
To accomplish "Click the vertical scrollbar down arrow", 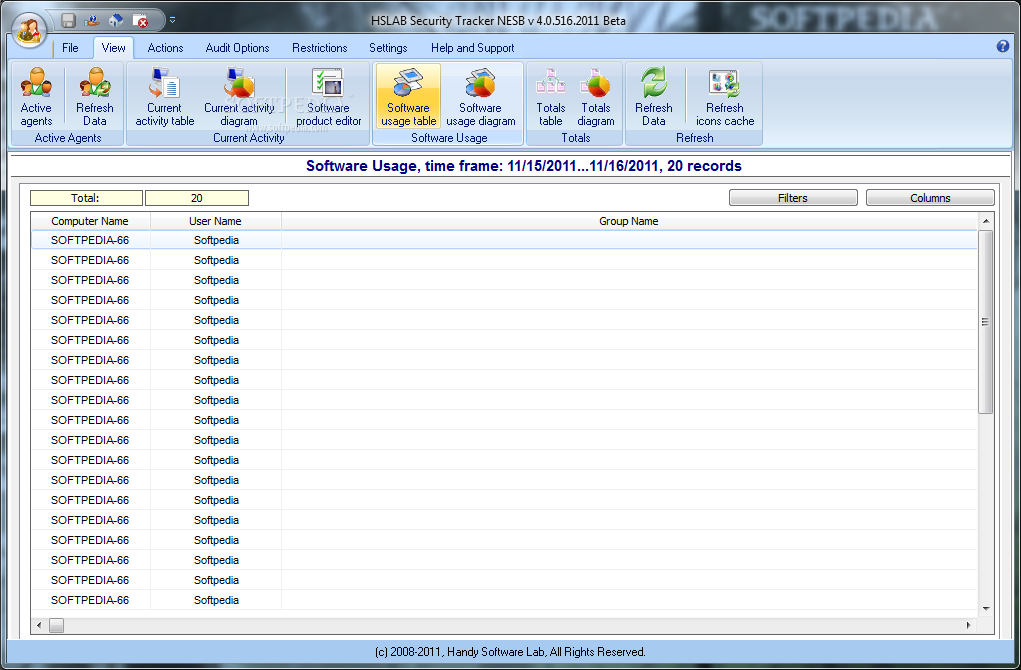I will coord(986,609).
